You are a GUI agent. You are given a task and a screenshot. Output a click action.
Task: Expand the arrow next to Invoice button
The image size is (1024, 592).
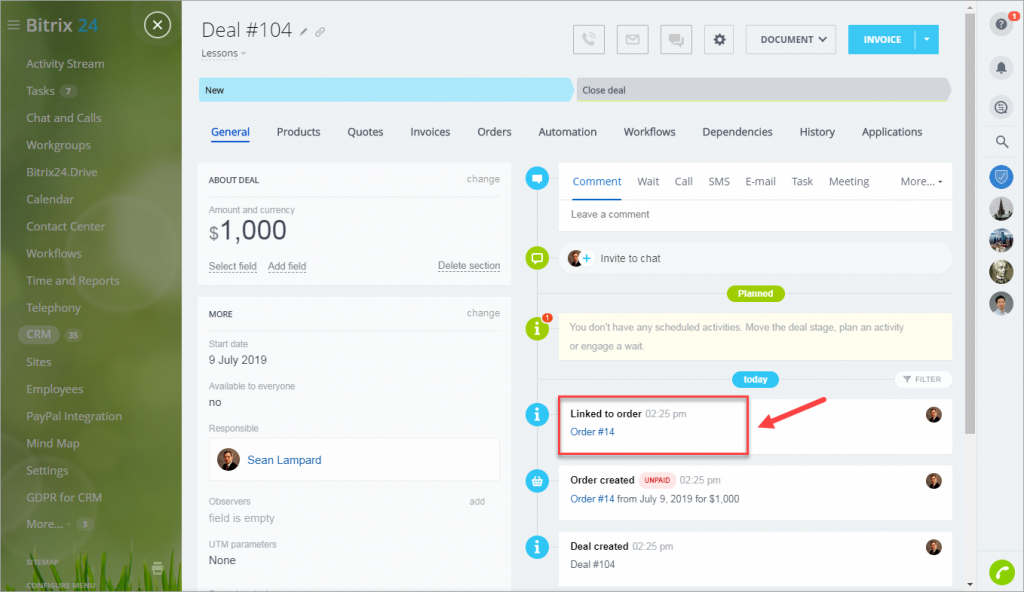(927, 40)
